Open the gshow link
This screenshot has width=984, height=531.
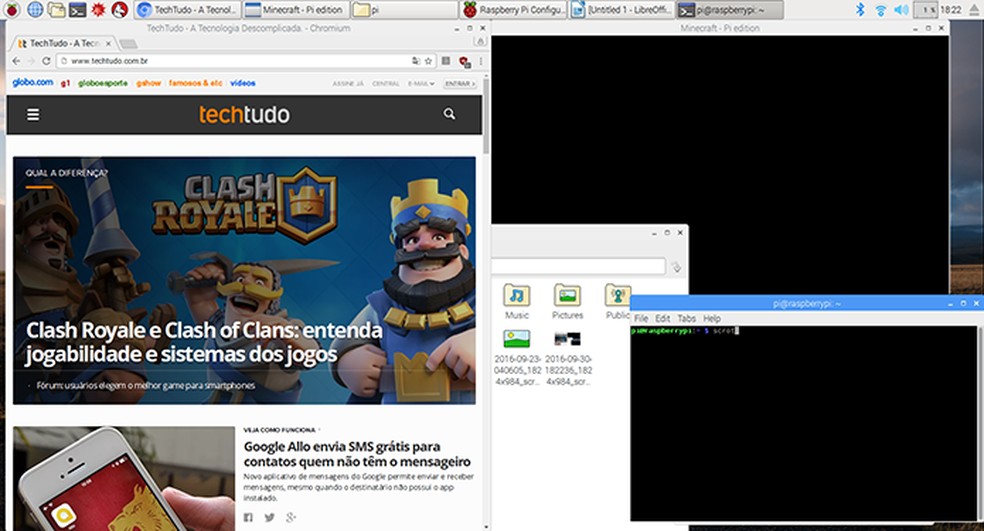[x=149, y=83]
